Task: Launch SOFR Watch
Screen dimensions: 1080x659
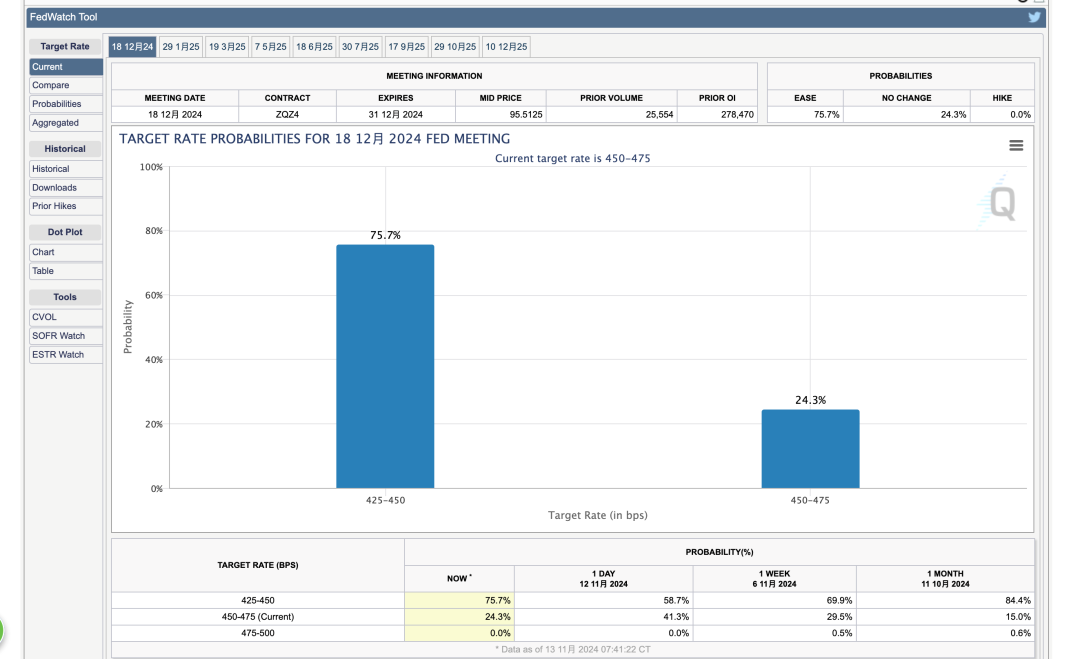Action: 66,335
